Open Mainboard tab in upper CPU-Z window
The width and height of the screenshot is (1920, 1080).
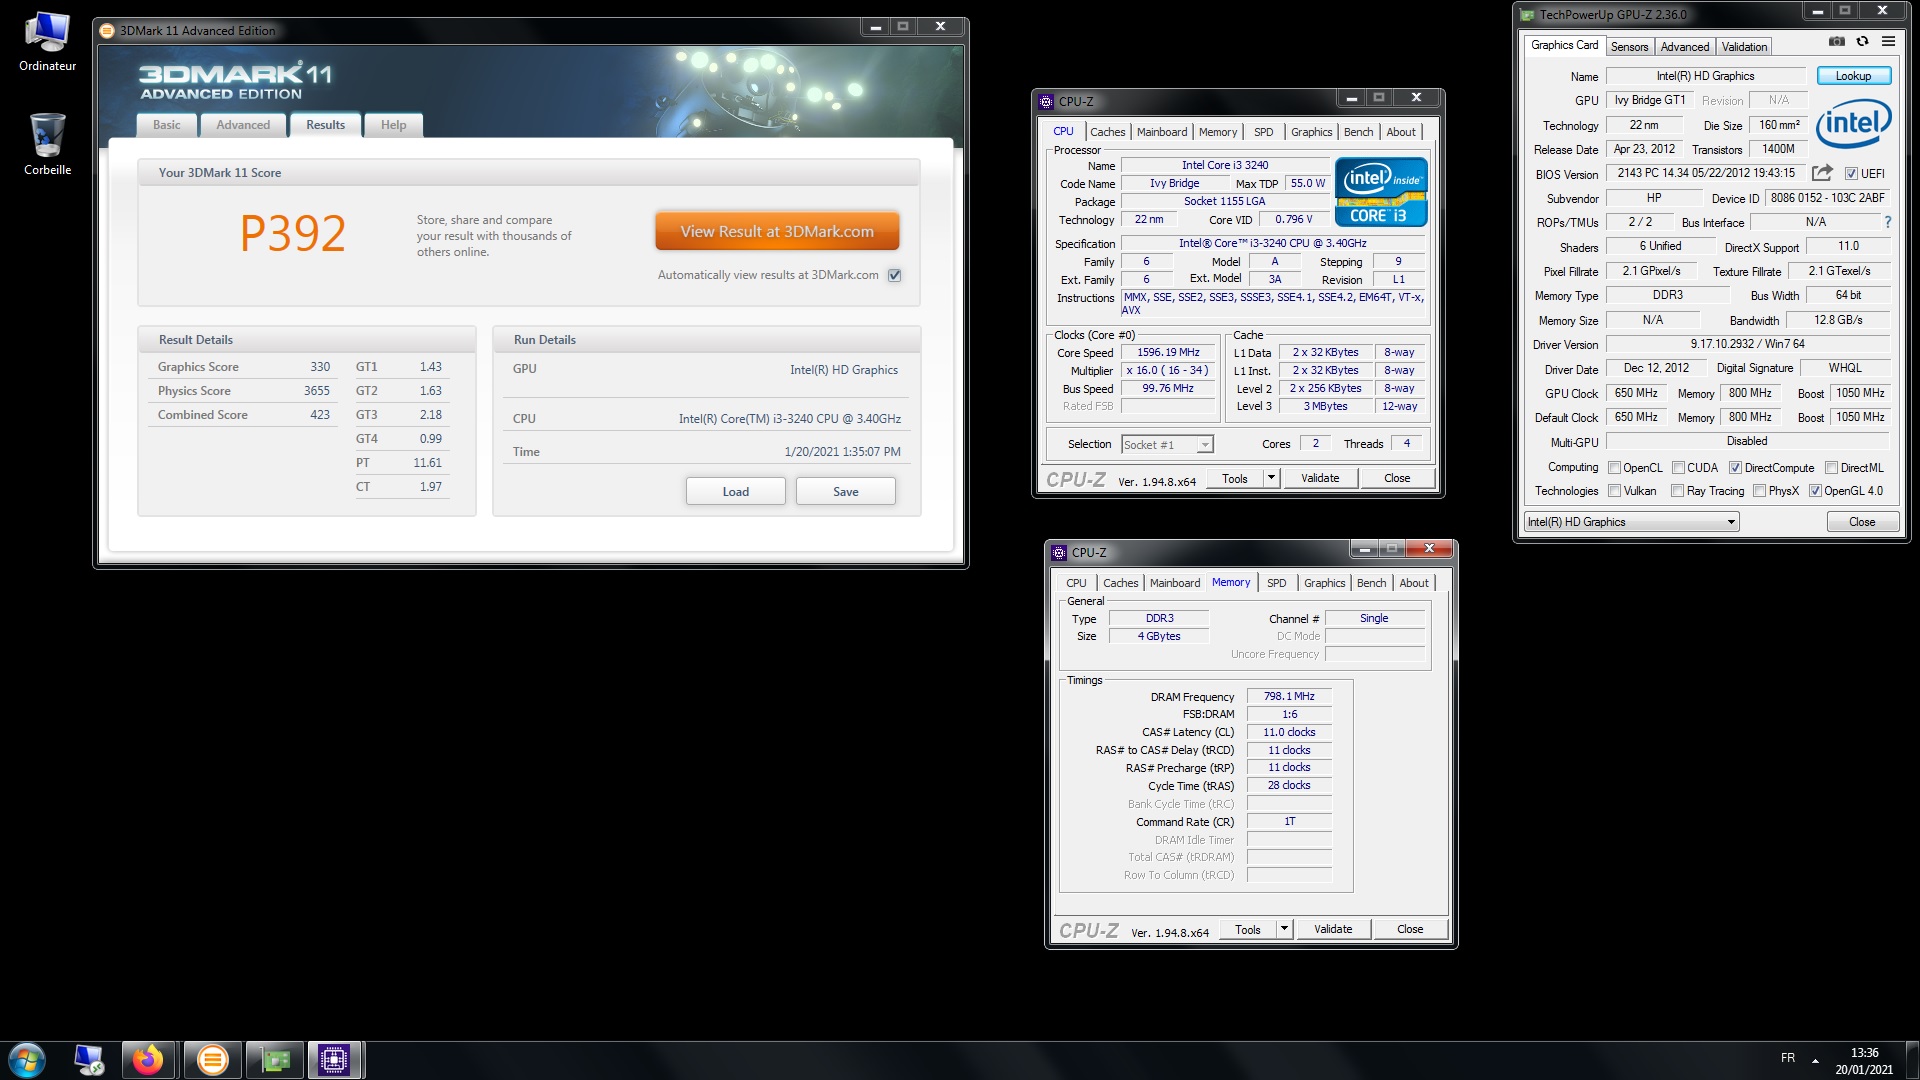pyautogui.click(x=1162, y=132)
